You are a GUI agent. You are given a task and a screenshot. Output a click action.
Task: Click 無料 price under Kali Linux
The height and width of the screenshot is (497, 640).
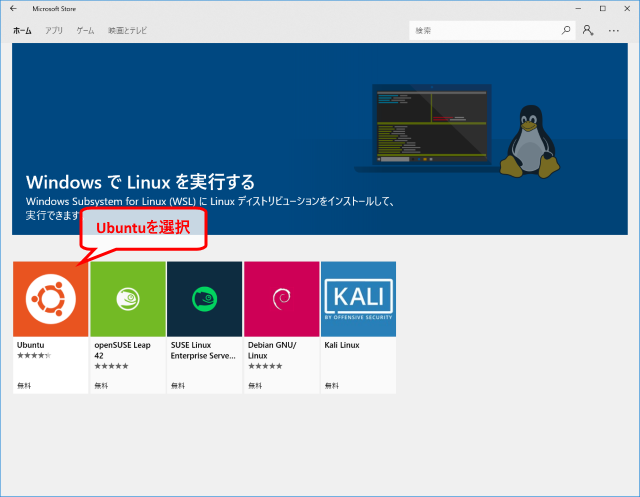332,386
